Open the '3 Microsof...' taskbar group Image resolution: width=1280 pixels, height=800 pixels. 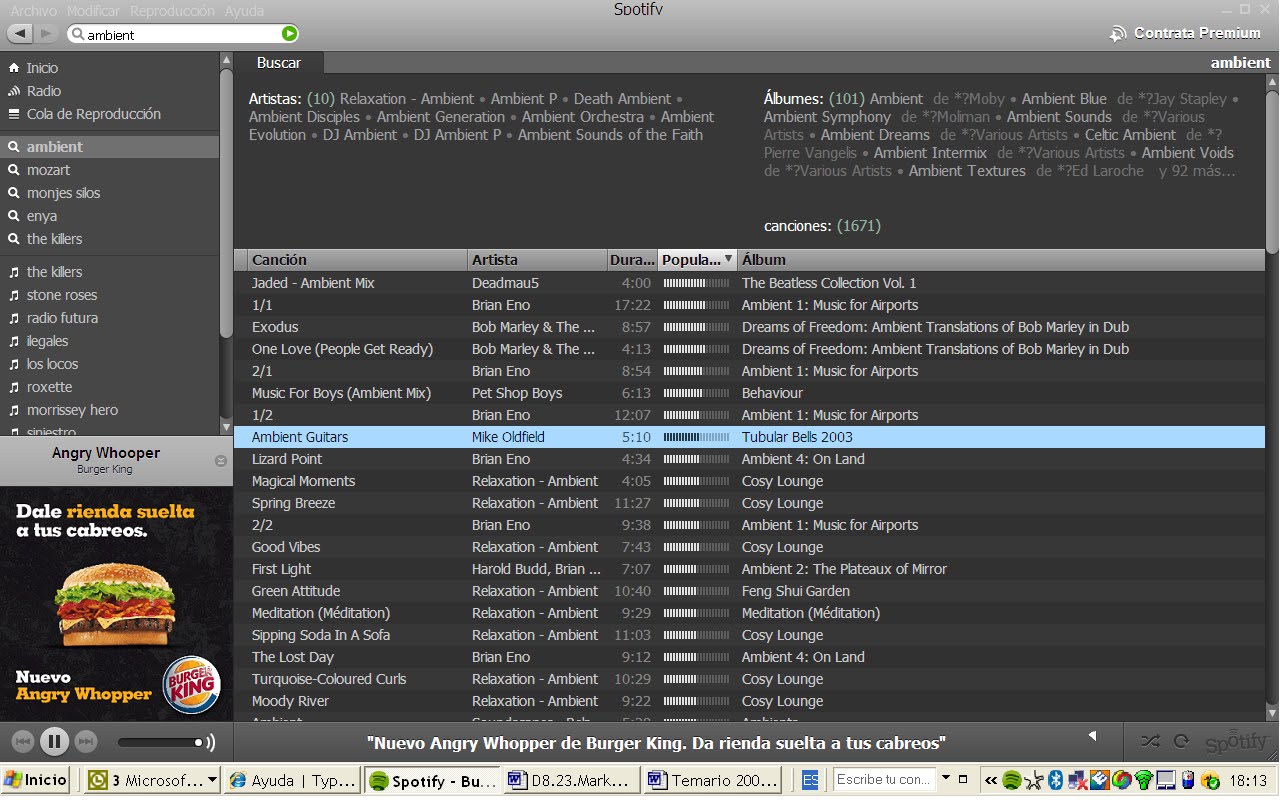click(x=152, y=780)
